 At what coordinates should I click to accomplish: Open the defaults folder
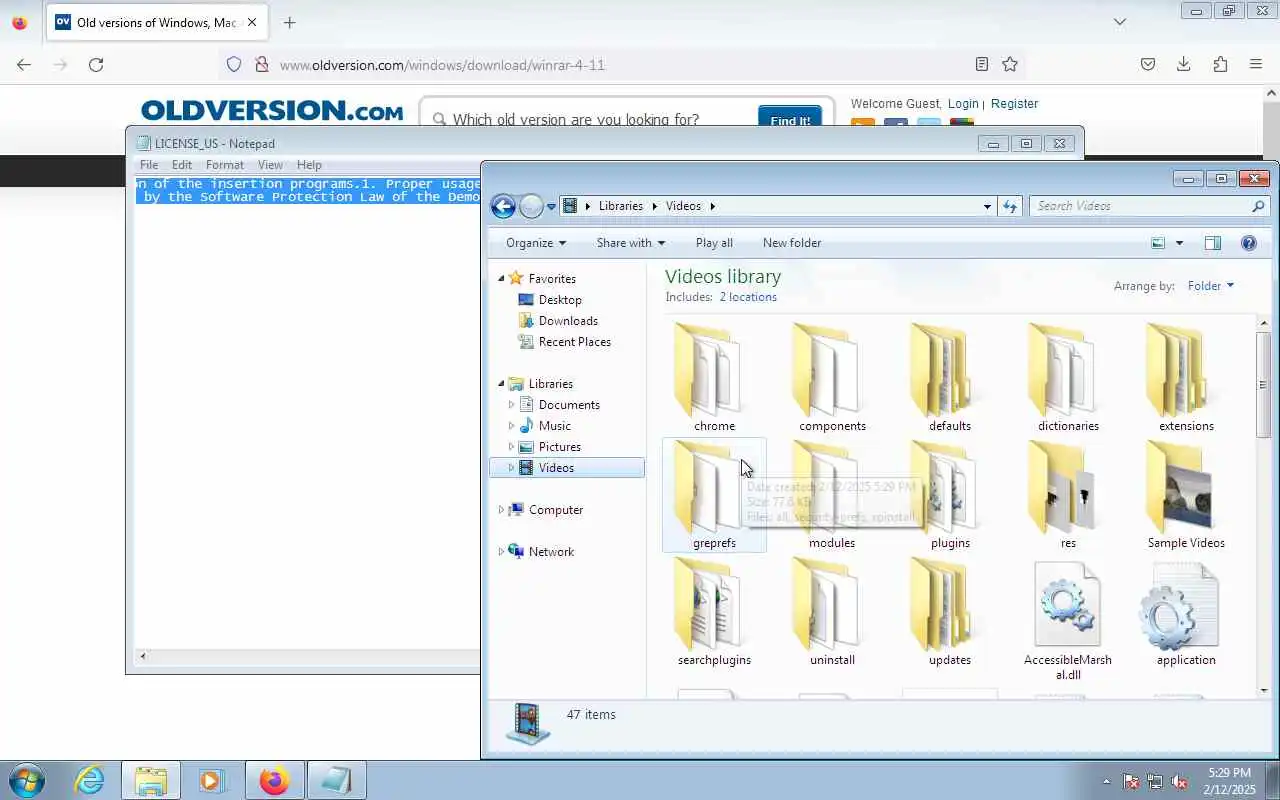pos(950,378)
